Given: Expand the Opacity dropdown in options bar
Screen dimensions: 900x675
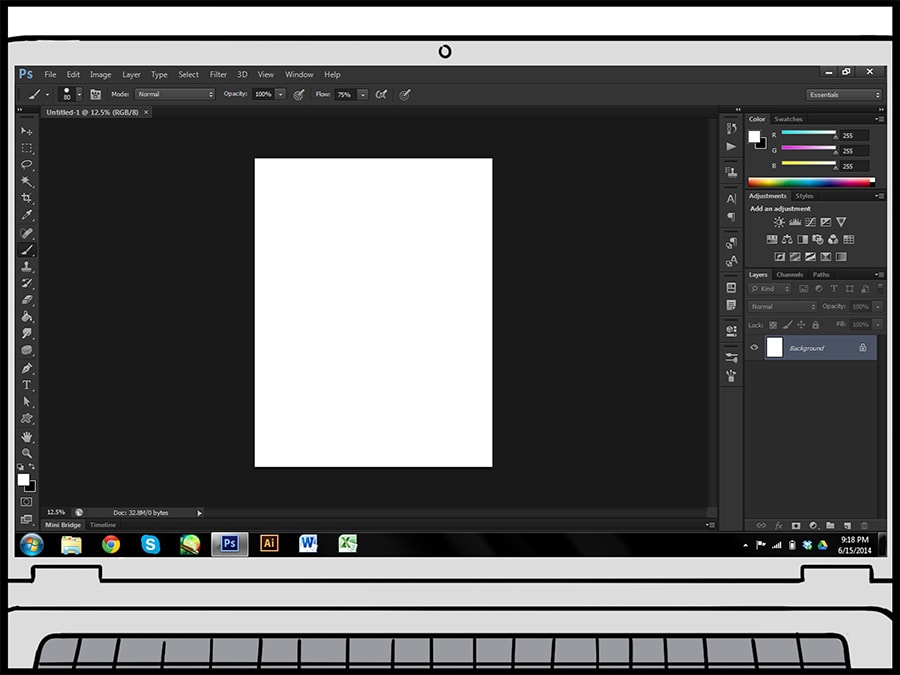Looking at the screenshot, I should [x=280, y=94].
